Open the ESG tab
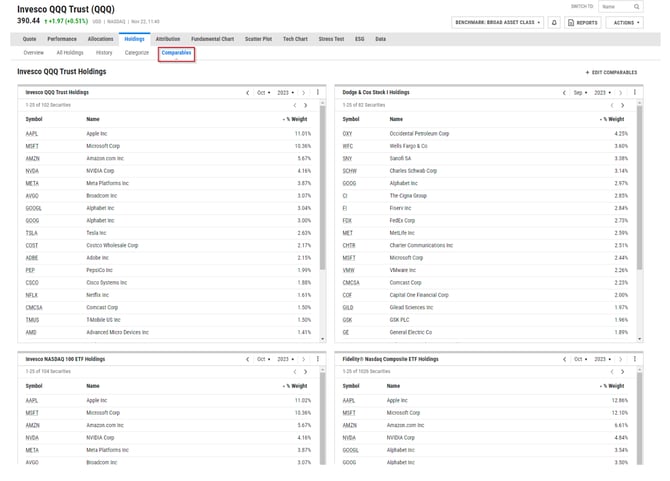Image resolution: width=670 pixels, height=481 pixels. (360, 39)
